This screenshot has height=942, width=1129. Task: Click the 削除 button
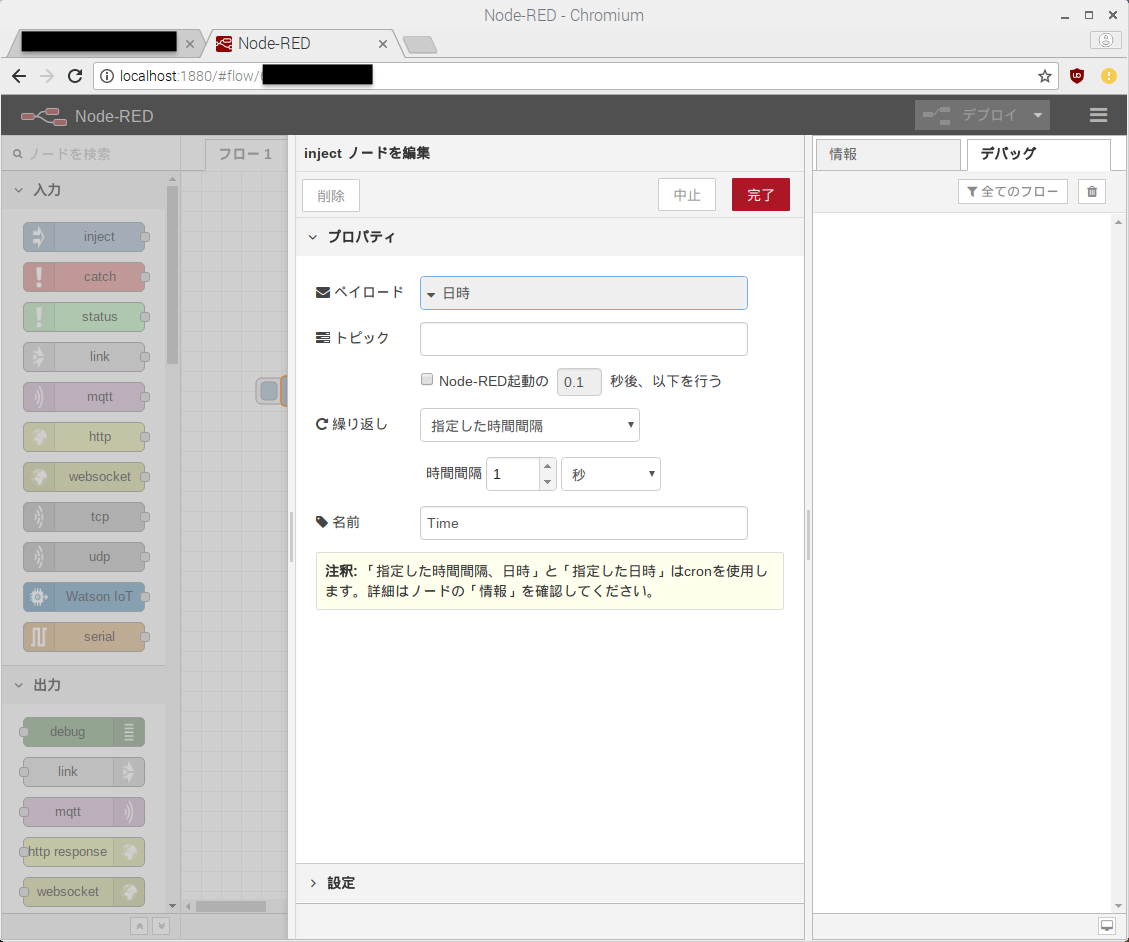[330, 195]
